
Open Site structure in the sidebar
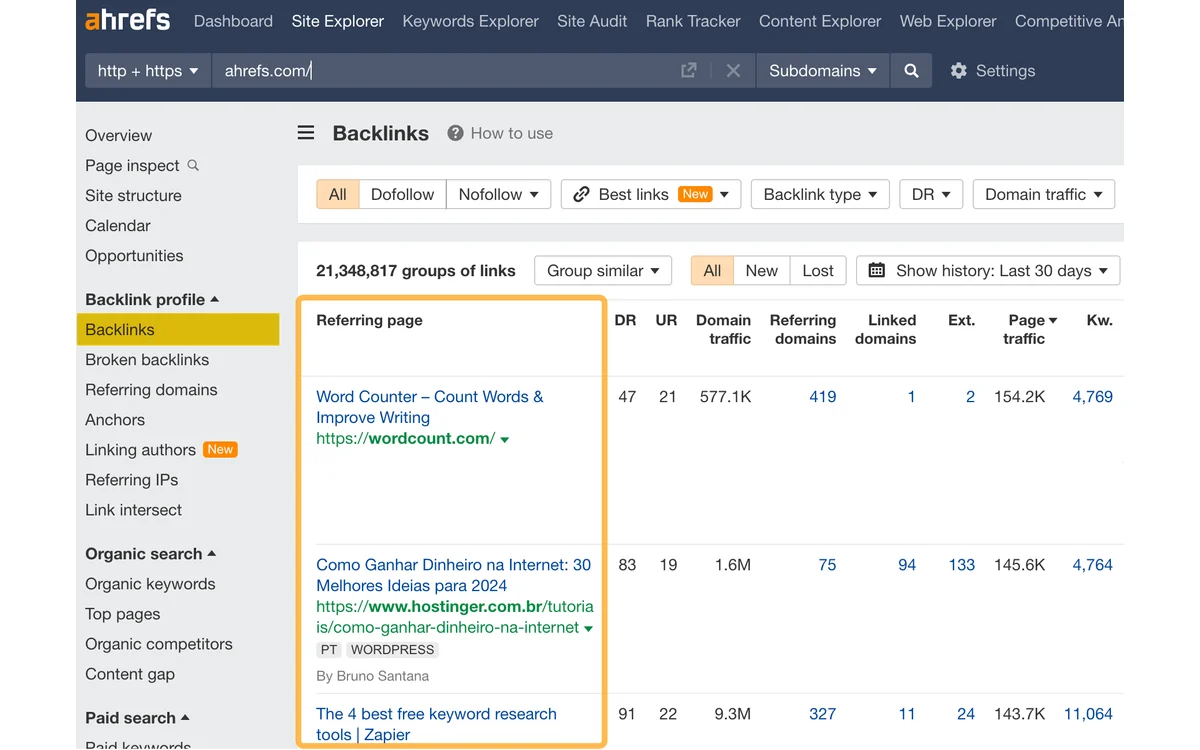pos(133,195)
